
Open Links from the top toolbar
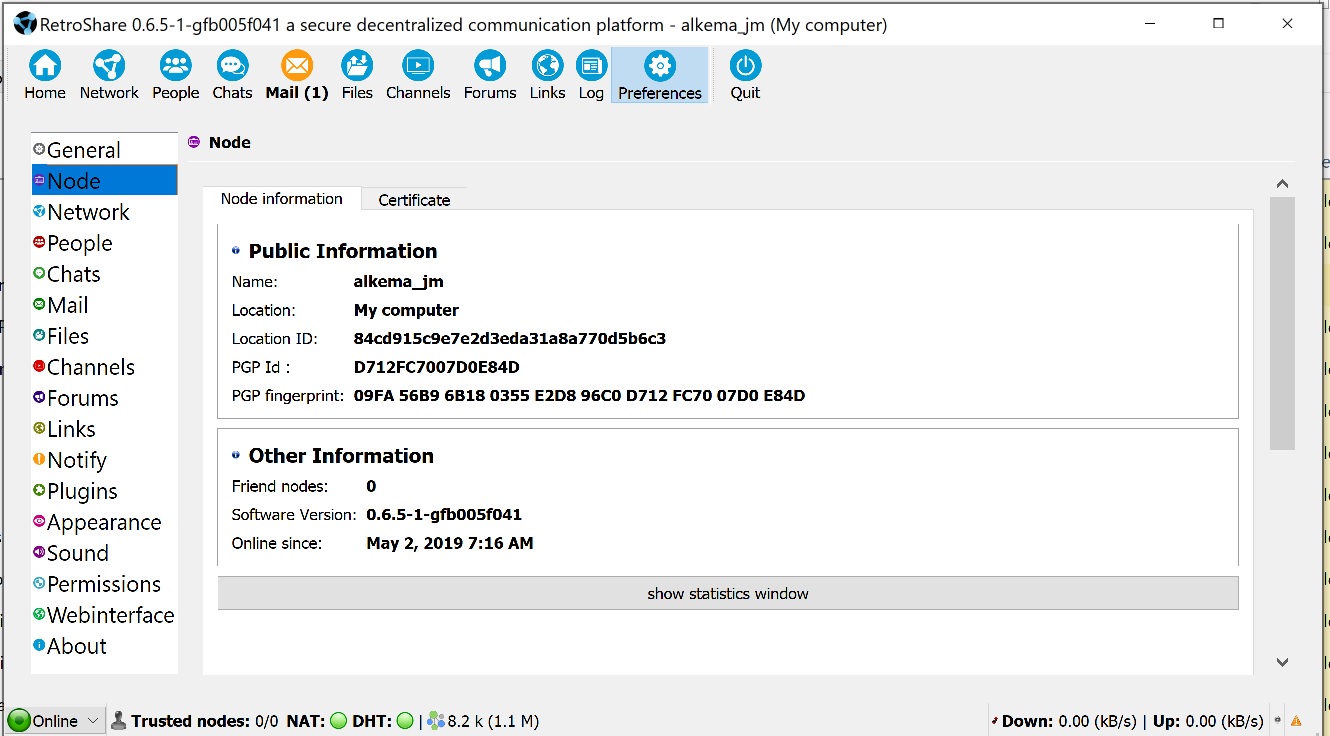(548, 76)
